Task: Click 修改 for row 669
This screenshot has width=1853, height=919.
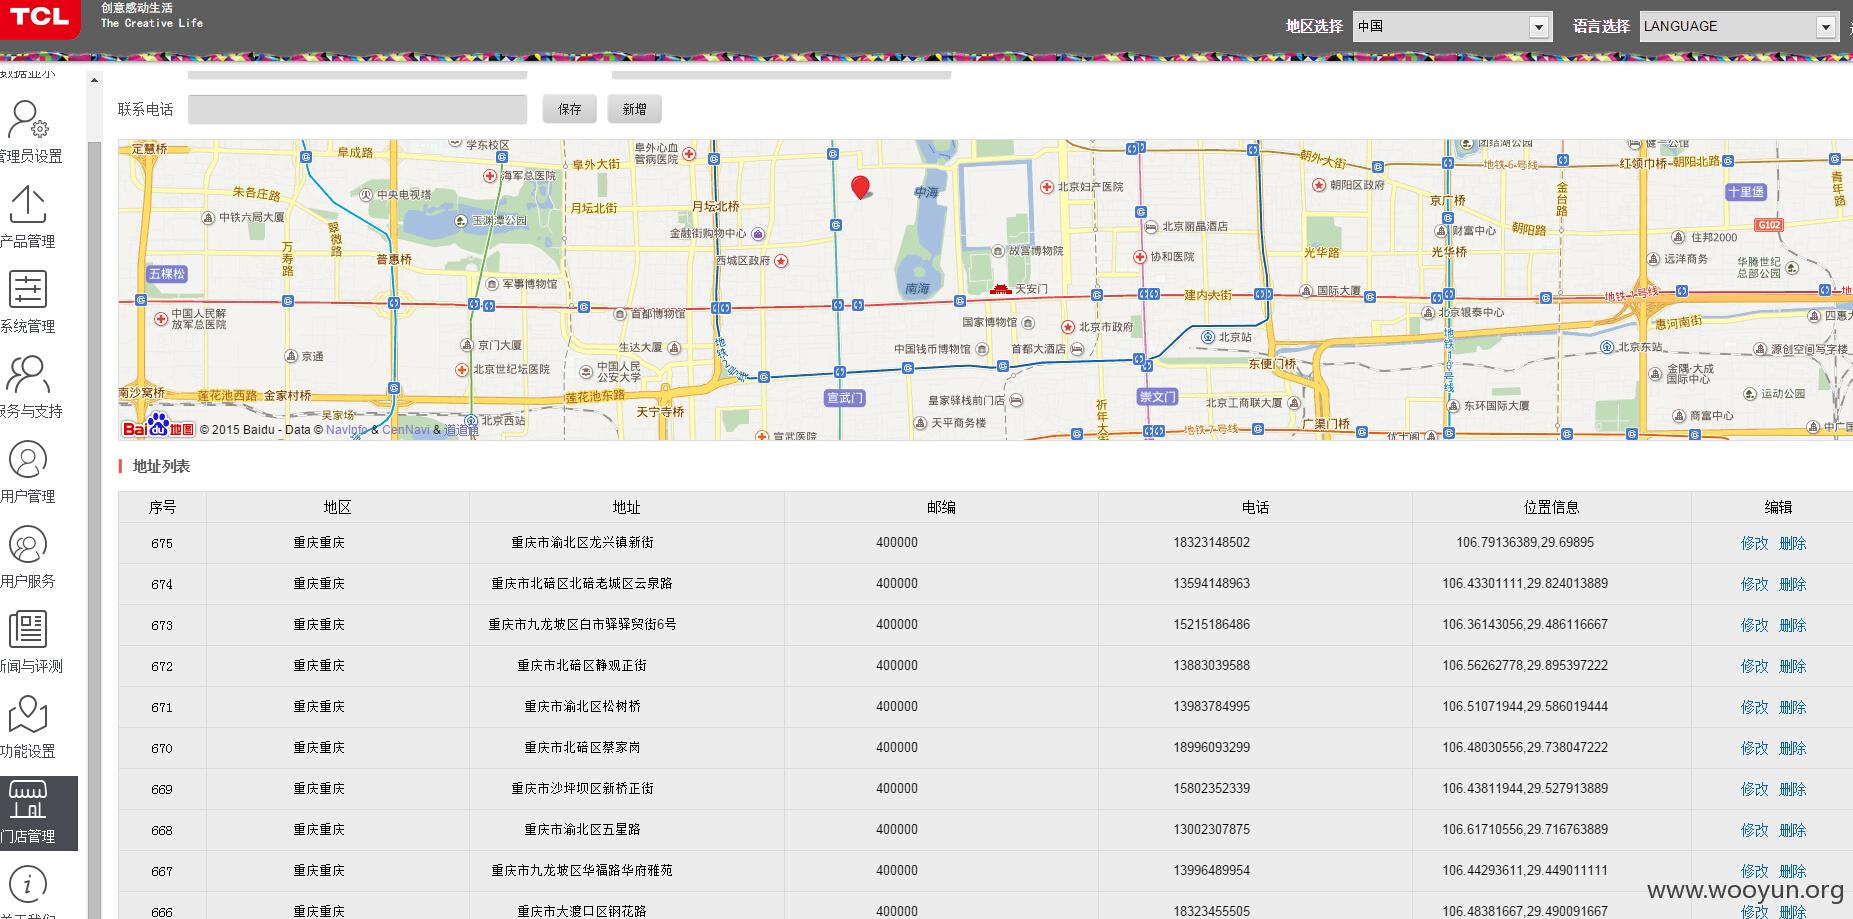Action: [x=1755, y=789]
